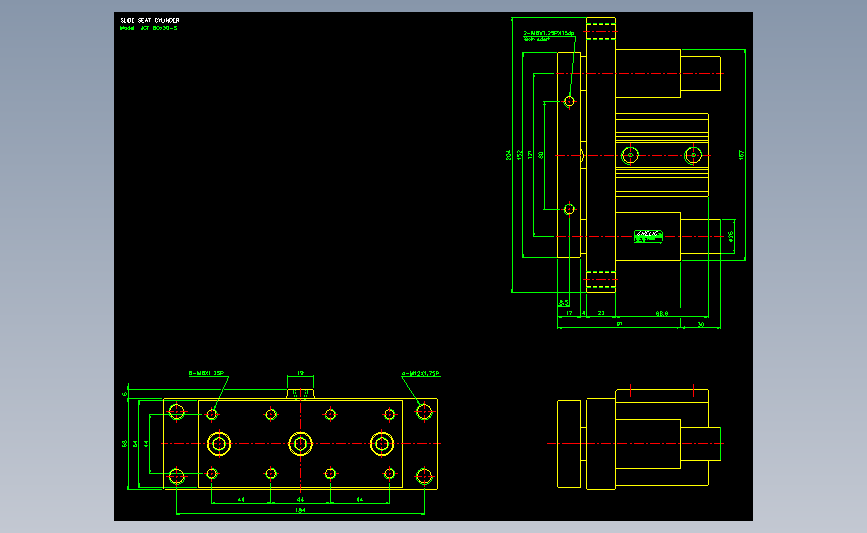Click the ø36 diameter dimension label
Screen dimensions: 867x533
click(730, 237)
